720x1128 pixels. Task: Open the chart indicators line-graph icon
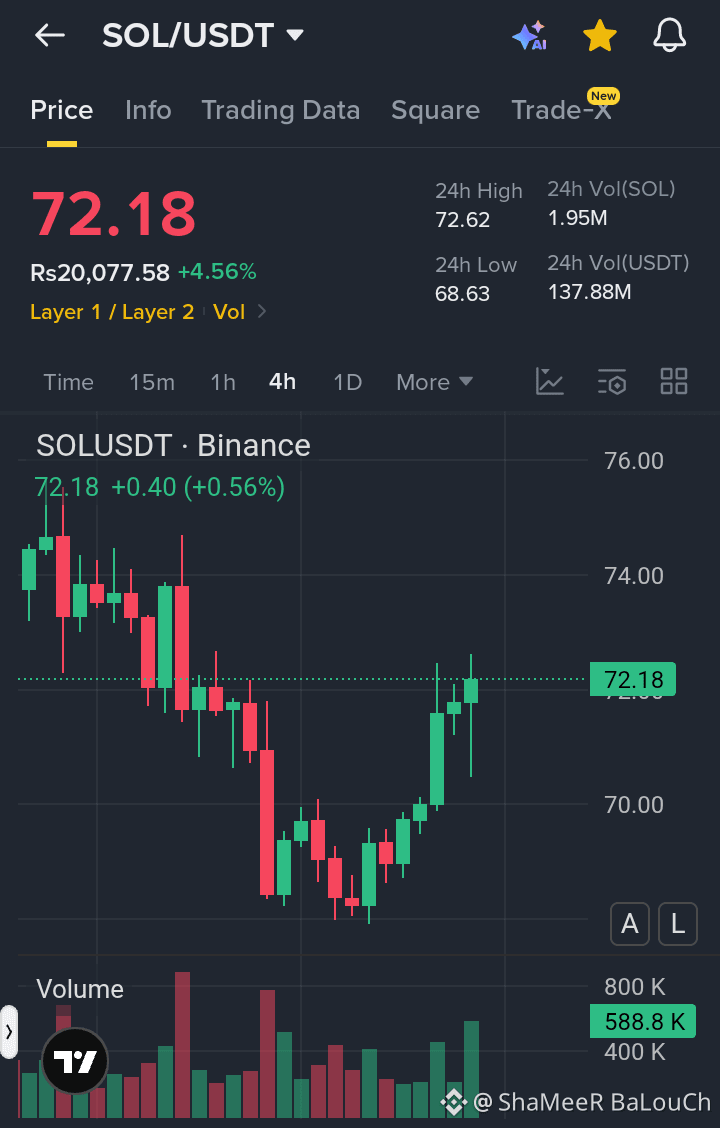550,381
